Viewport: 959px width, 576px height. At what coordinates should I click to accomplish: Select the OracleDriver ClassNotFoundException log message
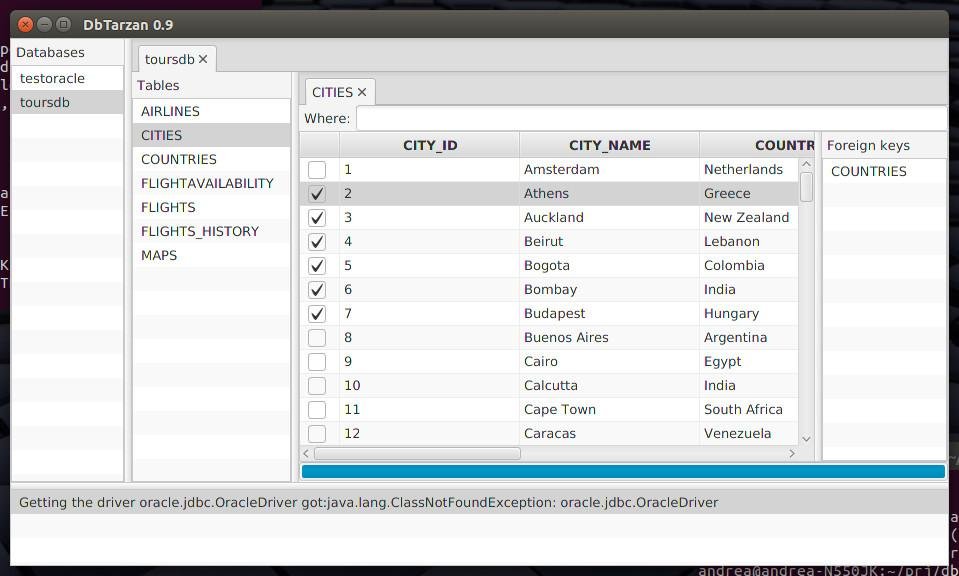pos(480,503)
